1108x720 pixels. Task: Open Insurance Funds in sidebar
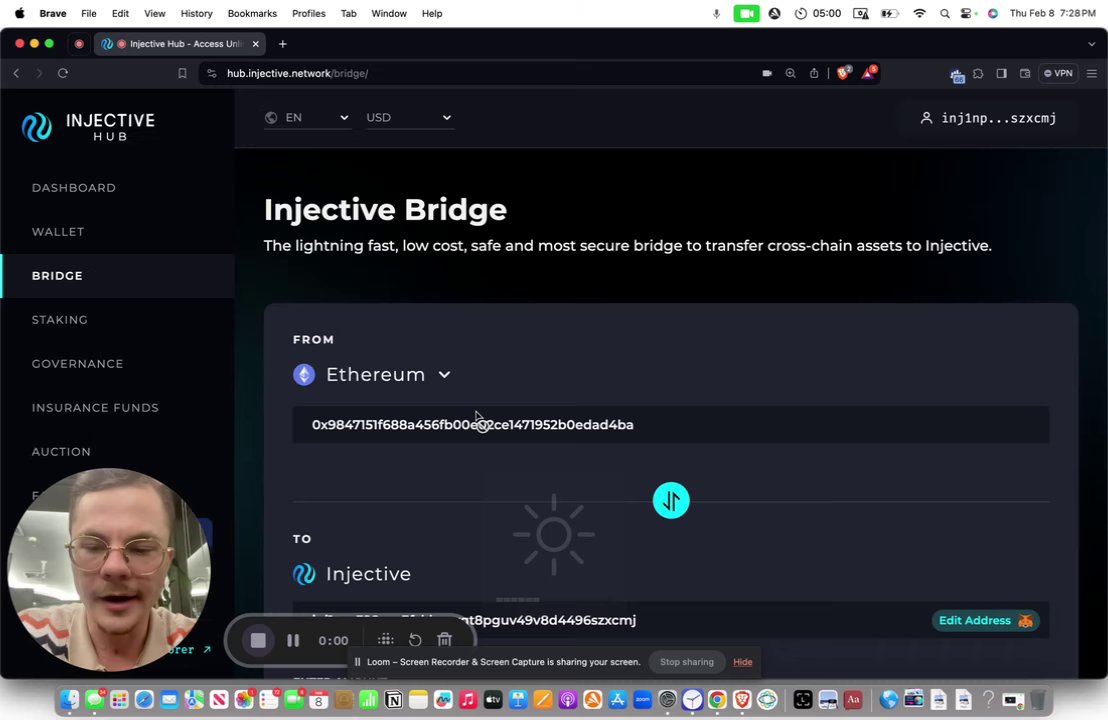pyautogui.click(x=95, y=408)
